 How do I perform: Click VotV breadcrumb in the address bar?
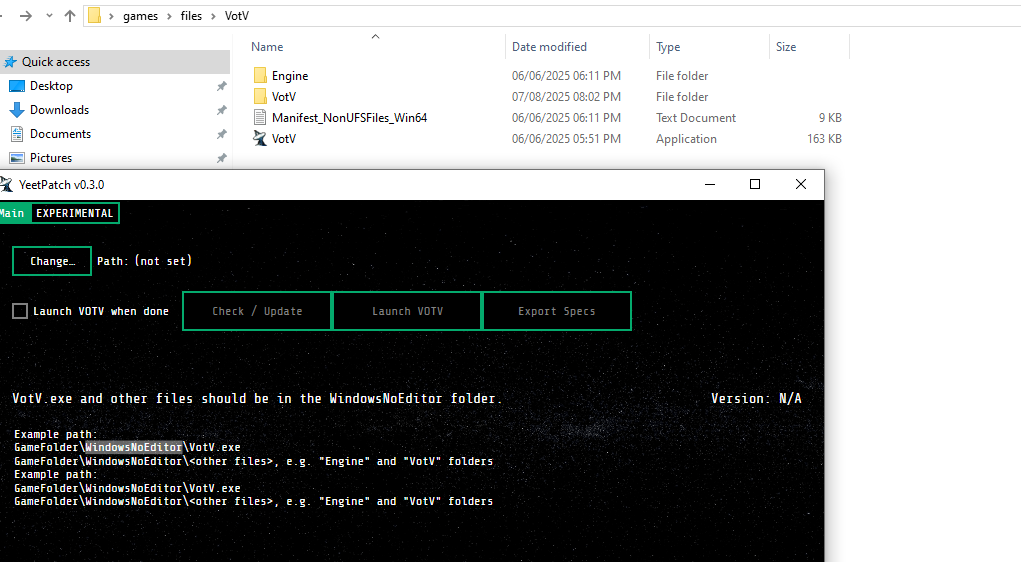(237, 16)
